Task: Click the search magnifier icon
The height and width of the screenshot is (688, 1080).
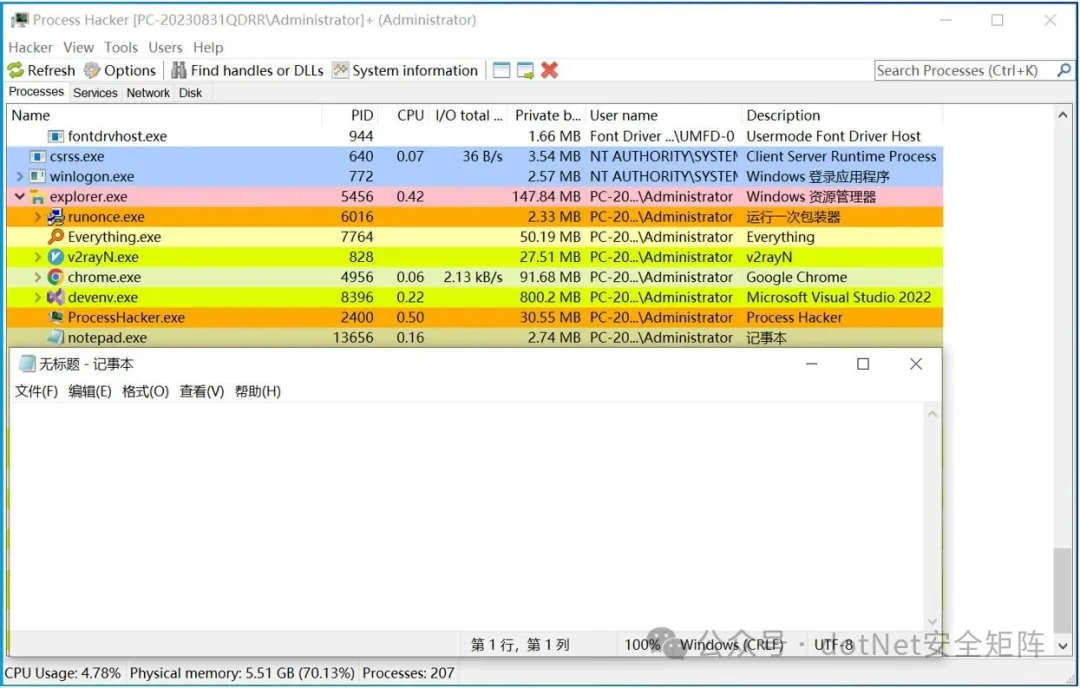Action: click(1064, 70)
